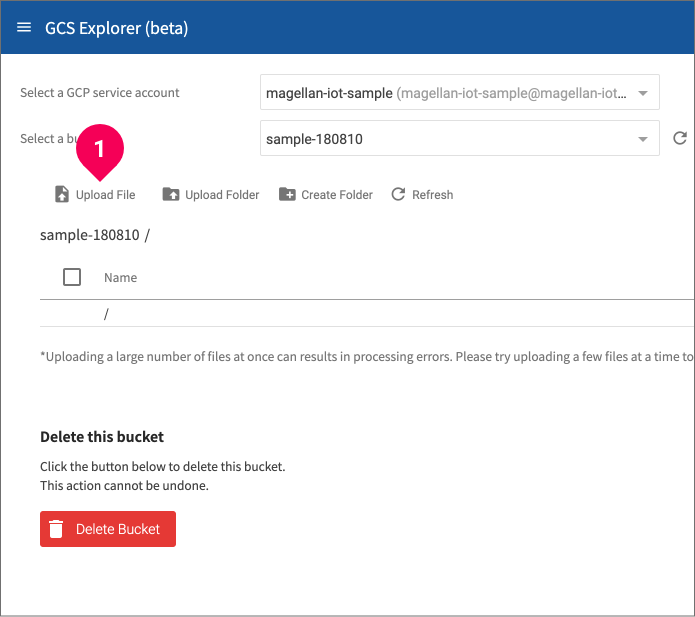This screenshot has height=617, width=695.
Task: Click the uploading large number of files note
Action: 367,356
